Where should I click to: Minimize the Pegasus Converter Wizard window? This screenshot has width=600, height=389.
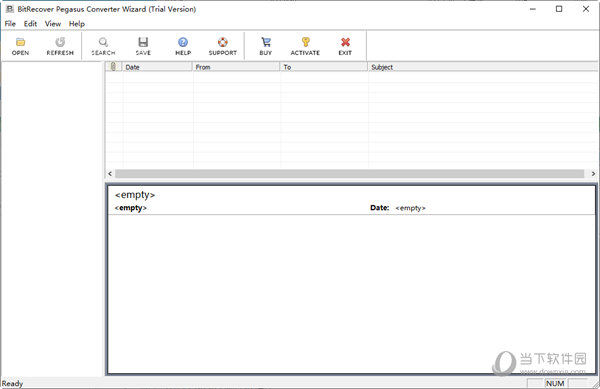pos(533,9)
